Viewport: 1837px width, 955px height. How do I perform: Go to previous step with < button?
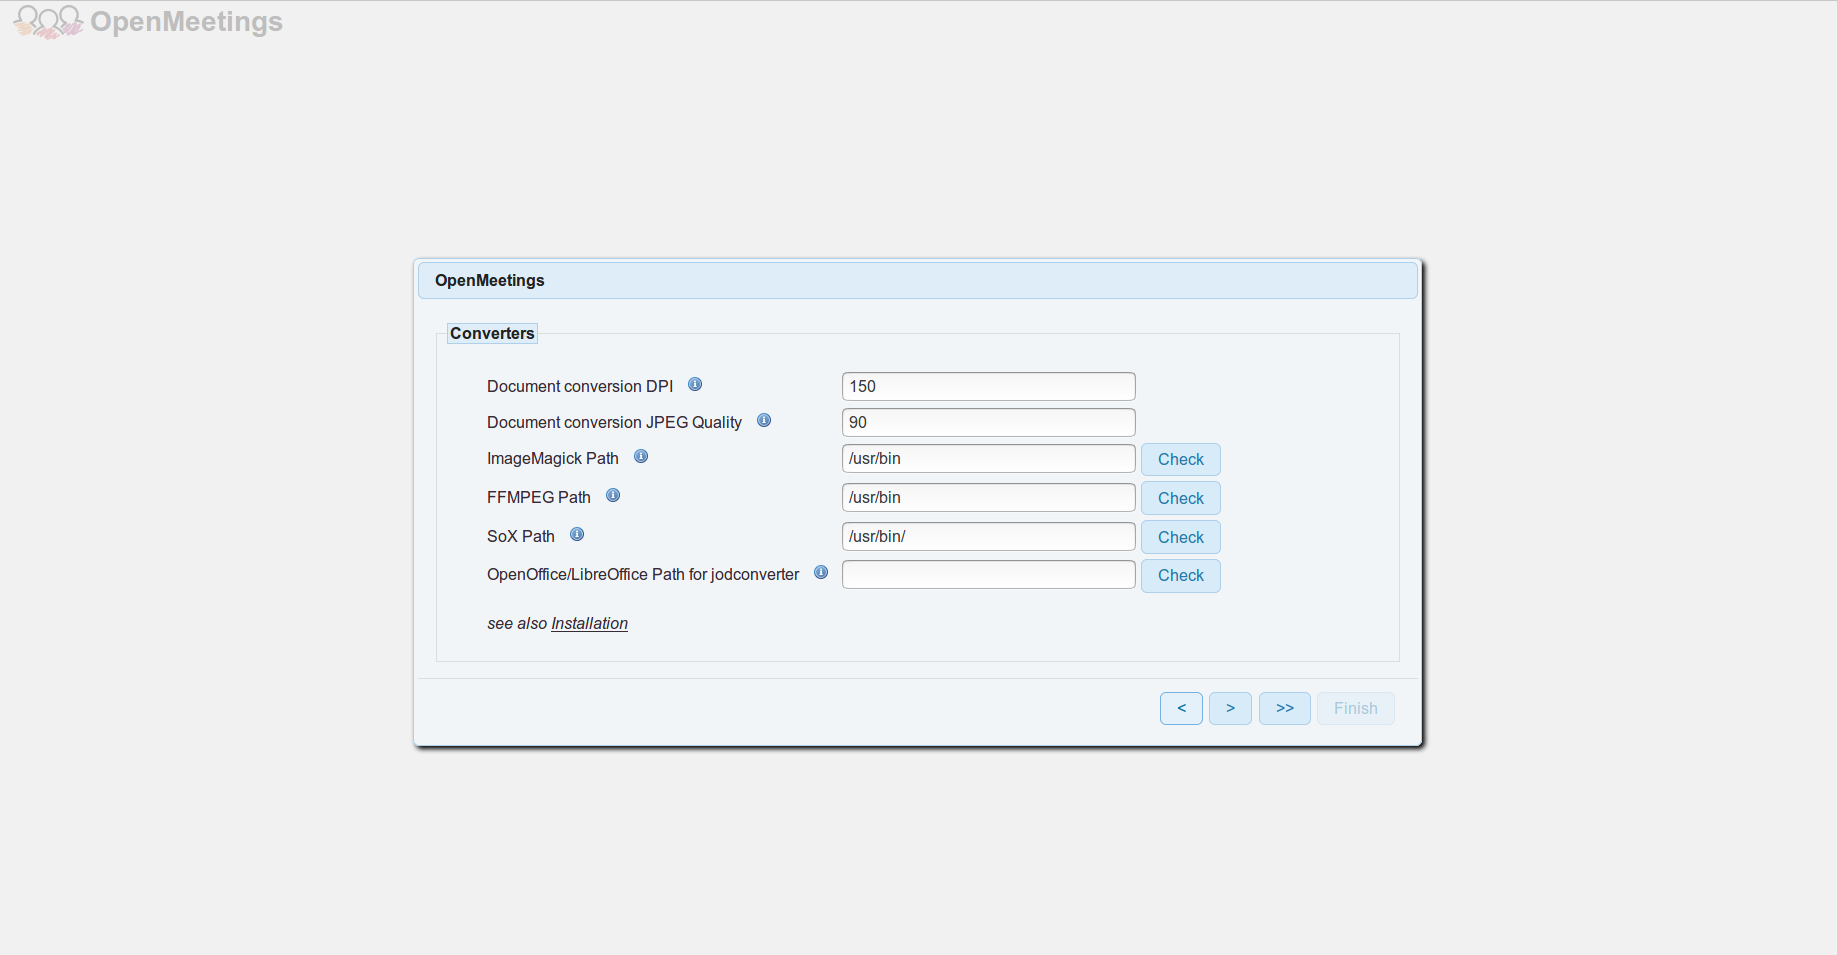1181,708
